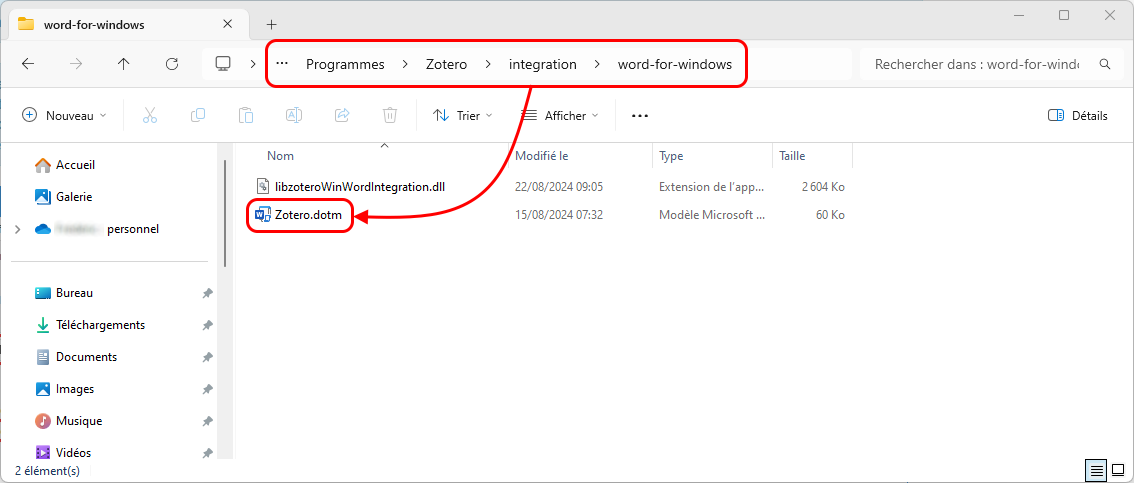The image size is (1134, 483).
Task: Toggle the Détails pane button
Action: click(x=1078, y=116)
